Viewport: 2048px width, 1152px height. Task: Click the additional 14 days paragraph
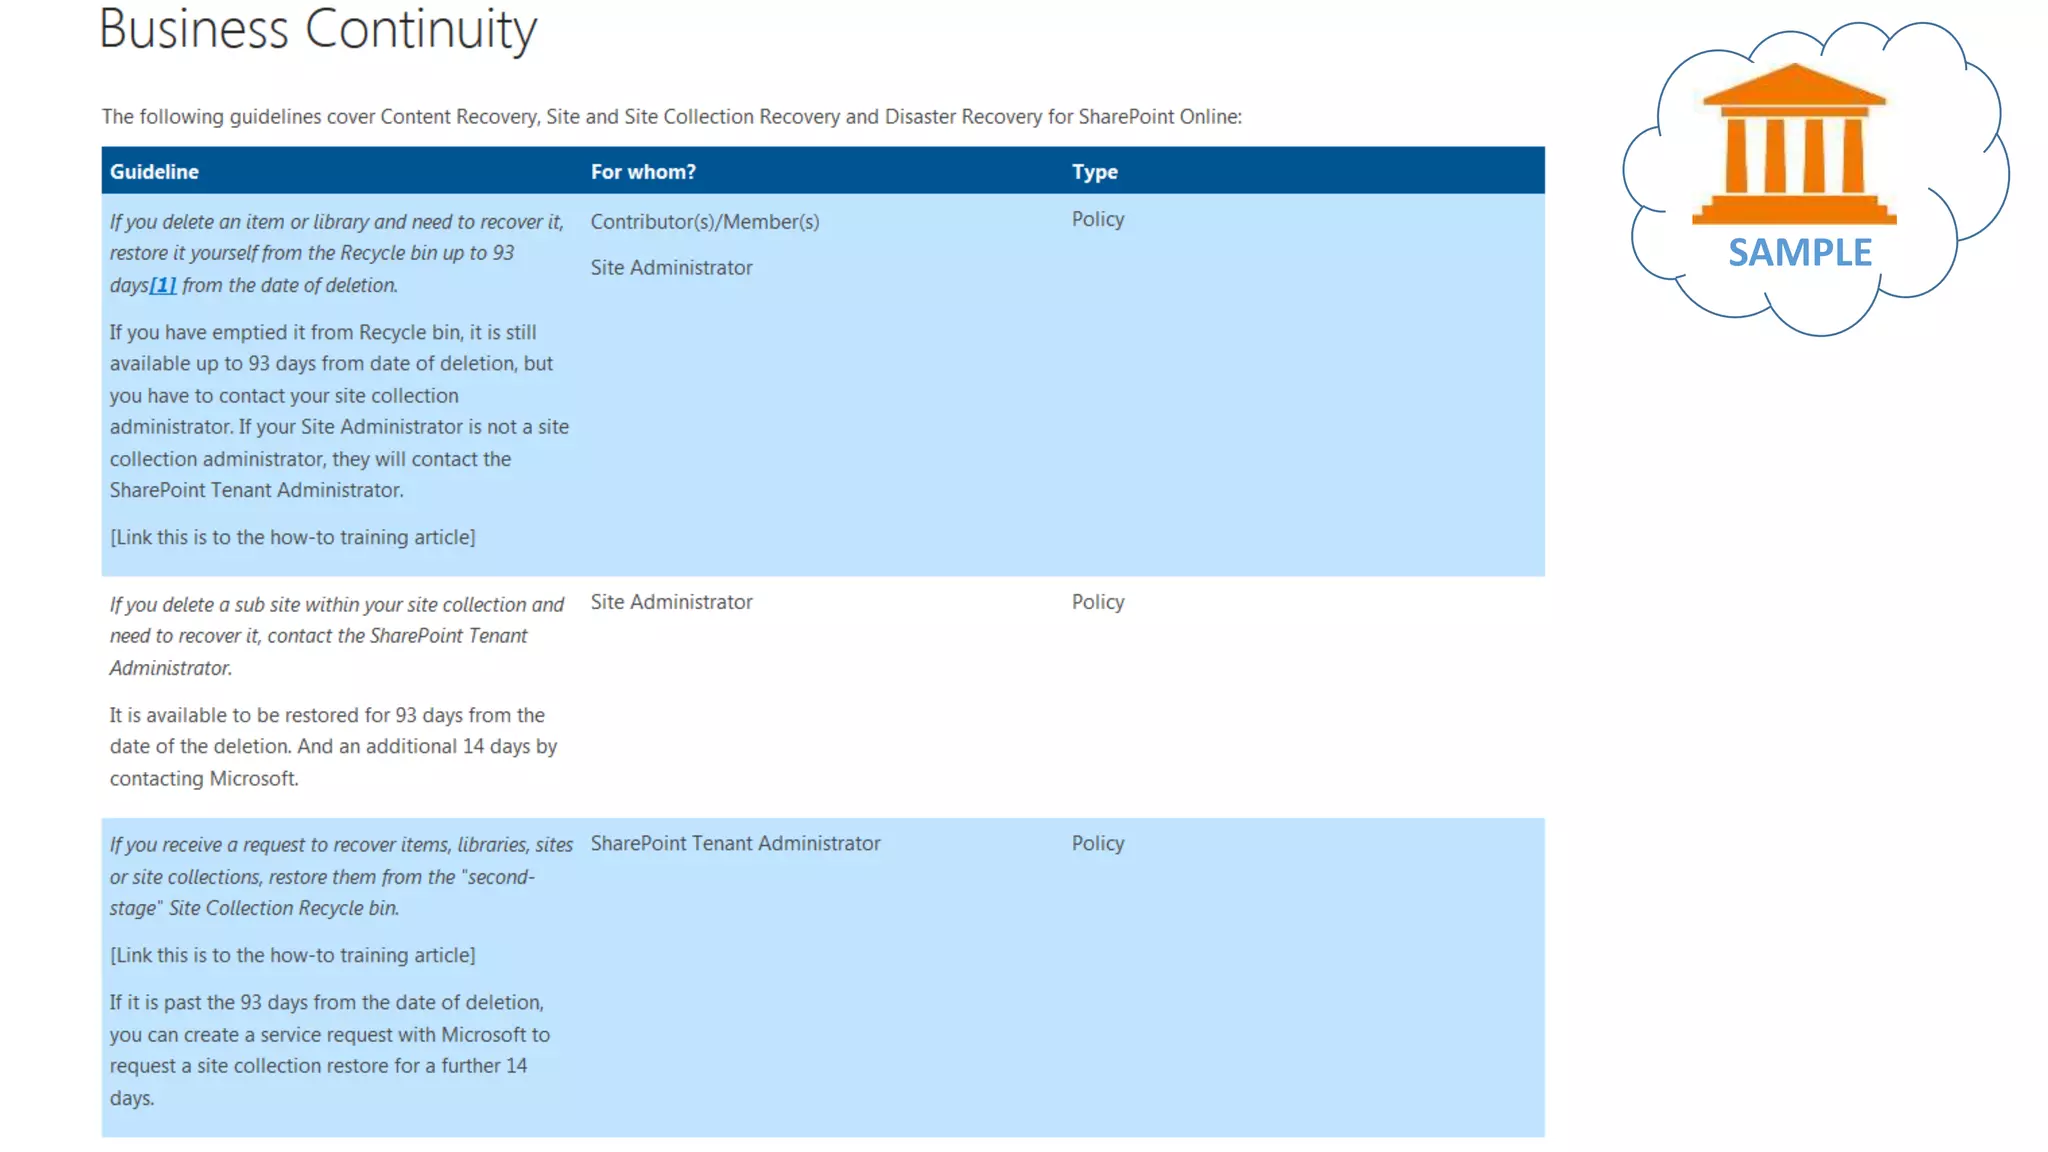tap(332, 746)
